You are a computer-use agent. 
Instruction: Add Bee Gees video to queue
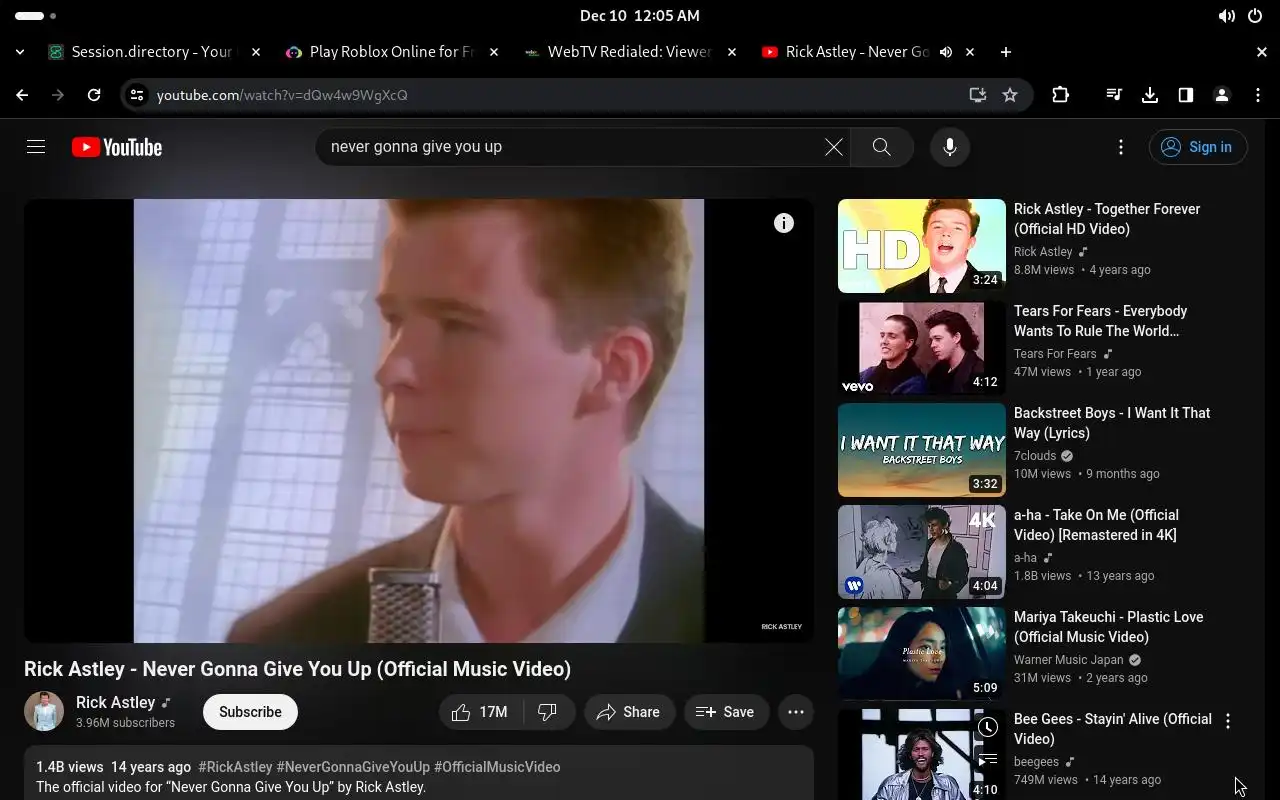[988, 761]
